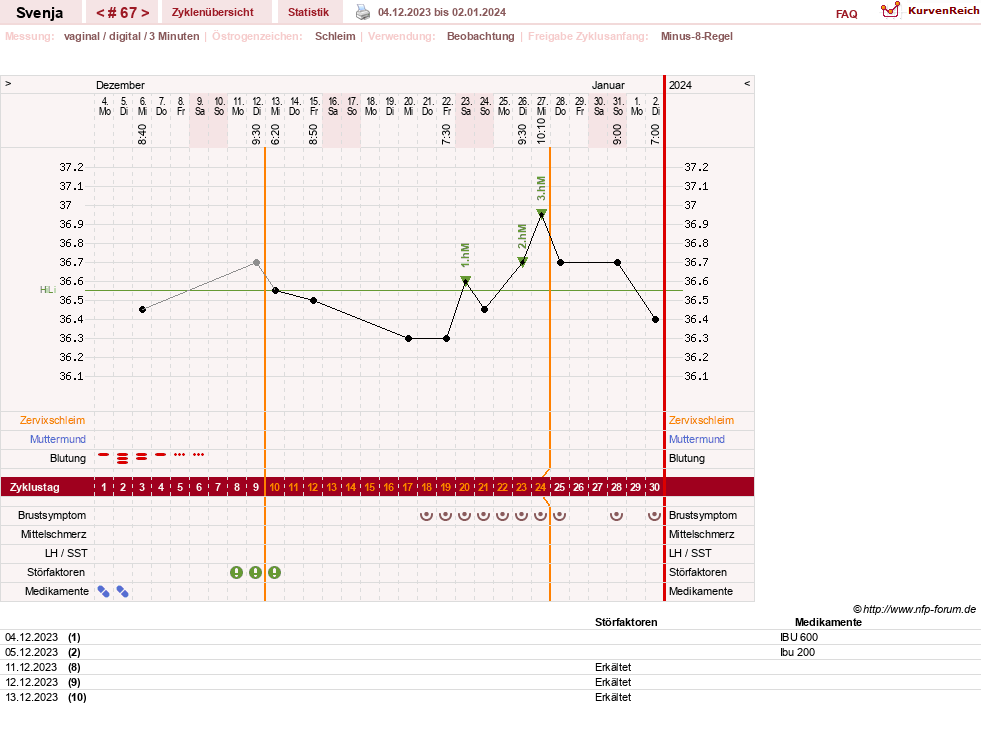Viewport: 981px width, 741px height.
Task: Click measurement time 10:10 on 27 December
Action: coord(541,131)
